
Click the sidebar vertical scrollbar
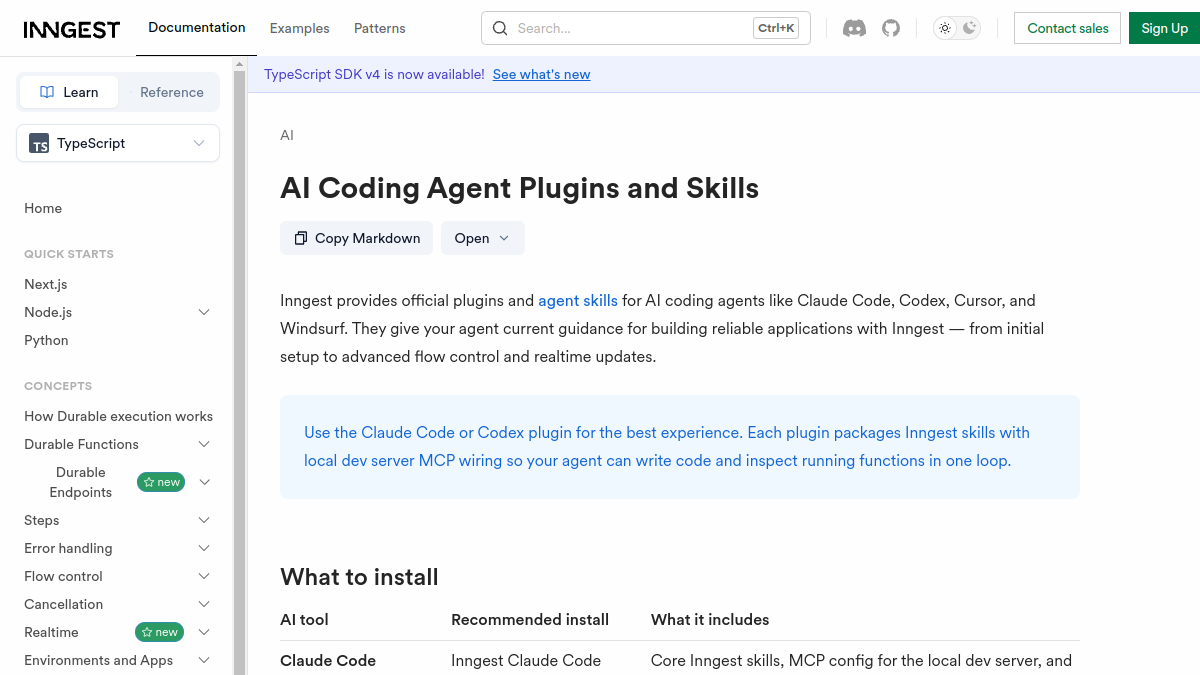(239, 365)
